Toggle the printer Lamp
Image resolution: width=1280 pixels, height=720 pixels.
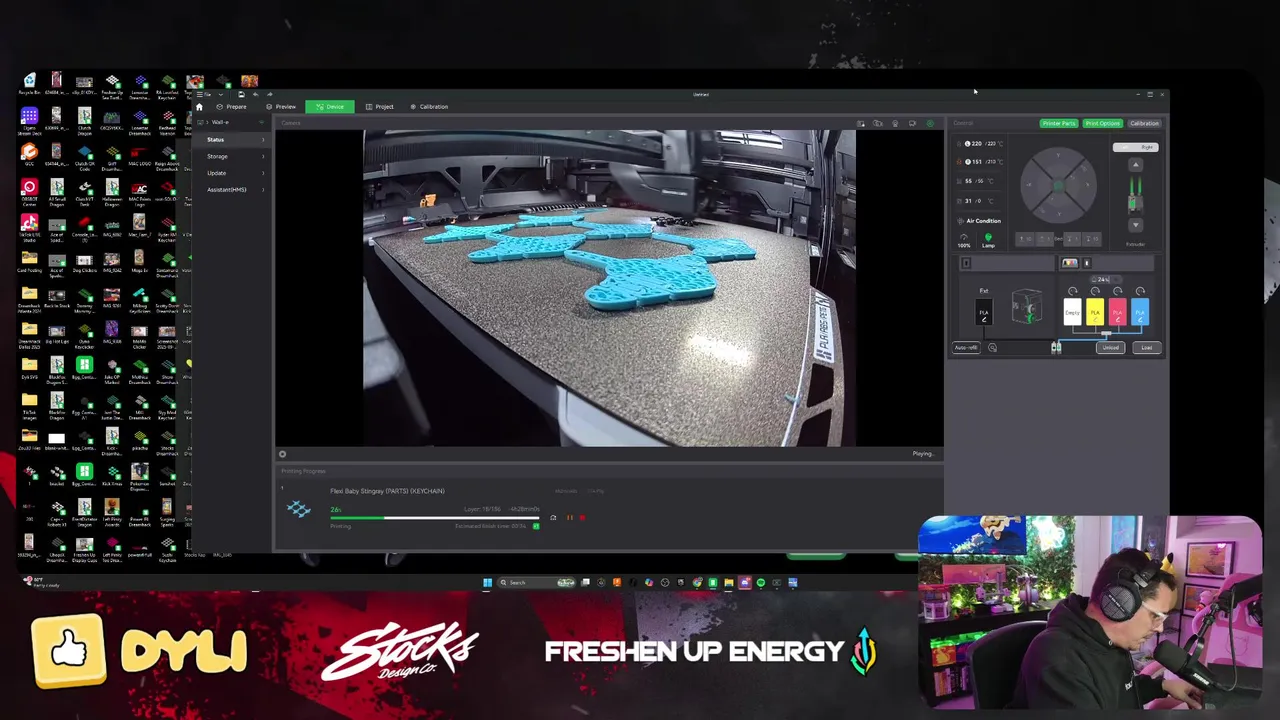click(988, 240)
